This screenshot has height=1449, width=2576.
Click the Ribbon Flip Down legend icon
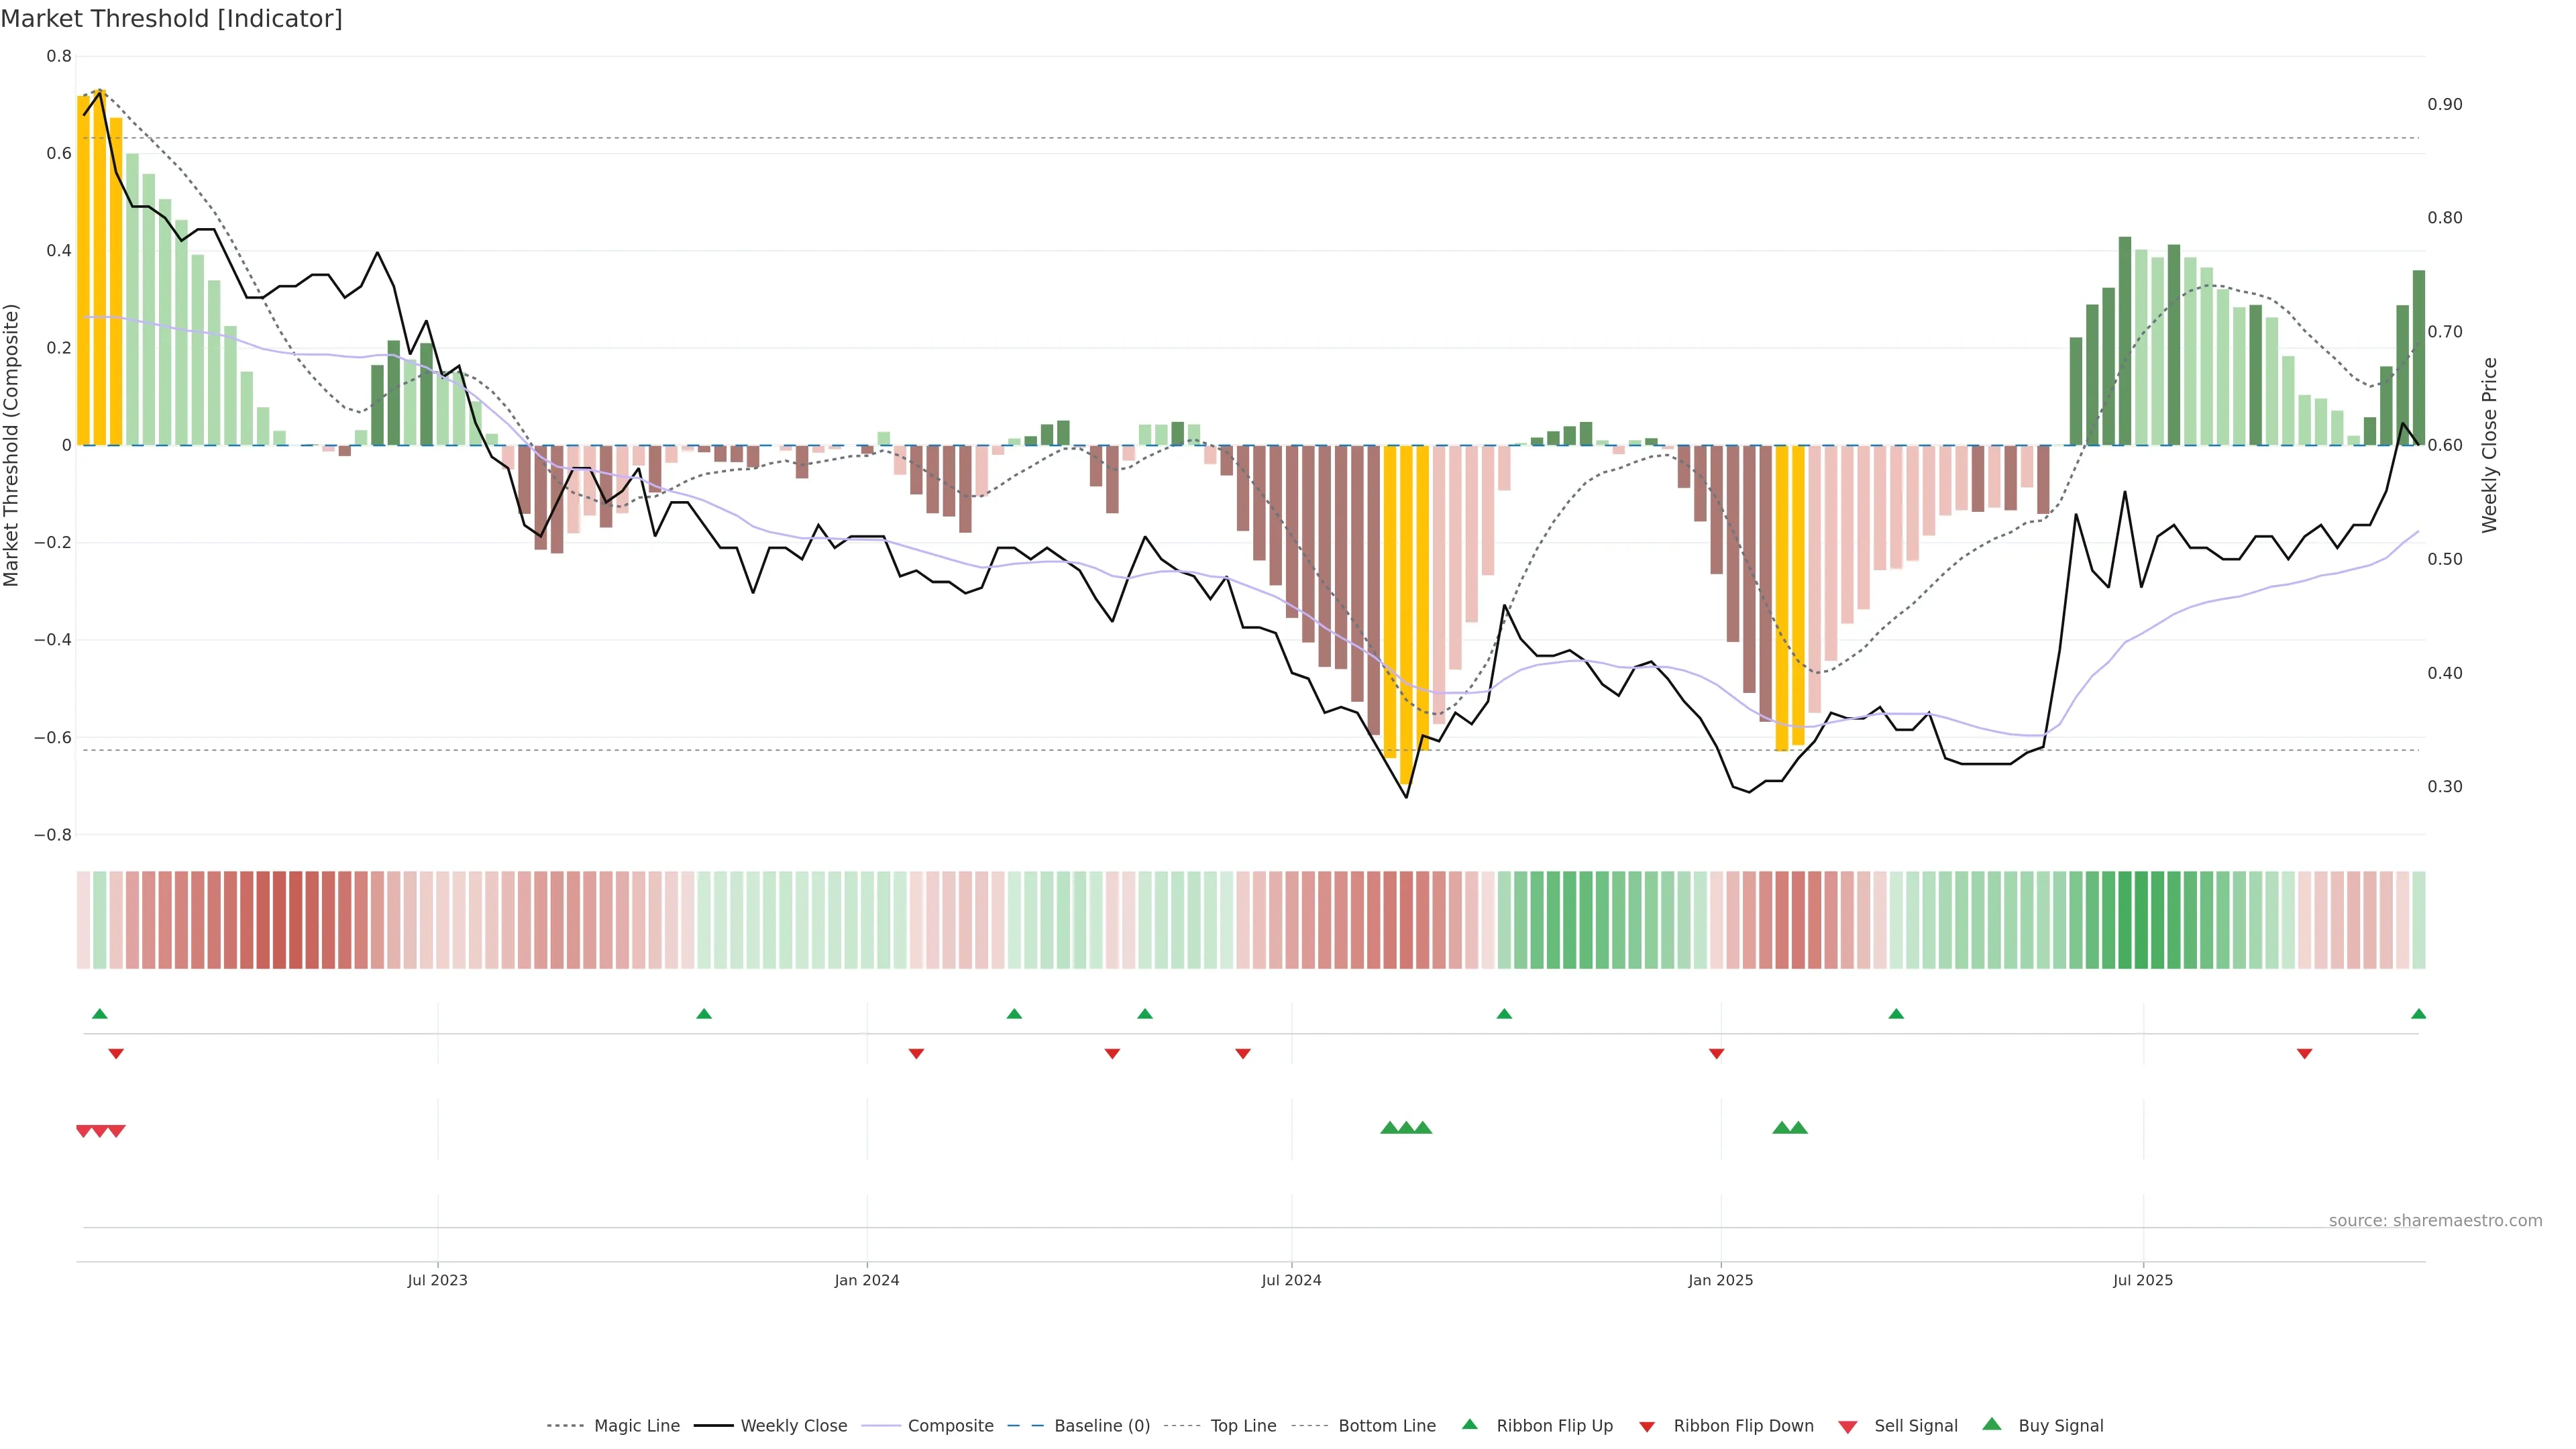coord(1647,1427)
